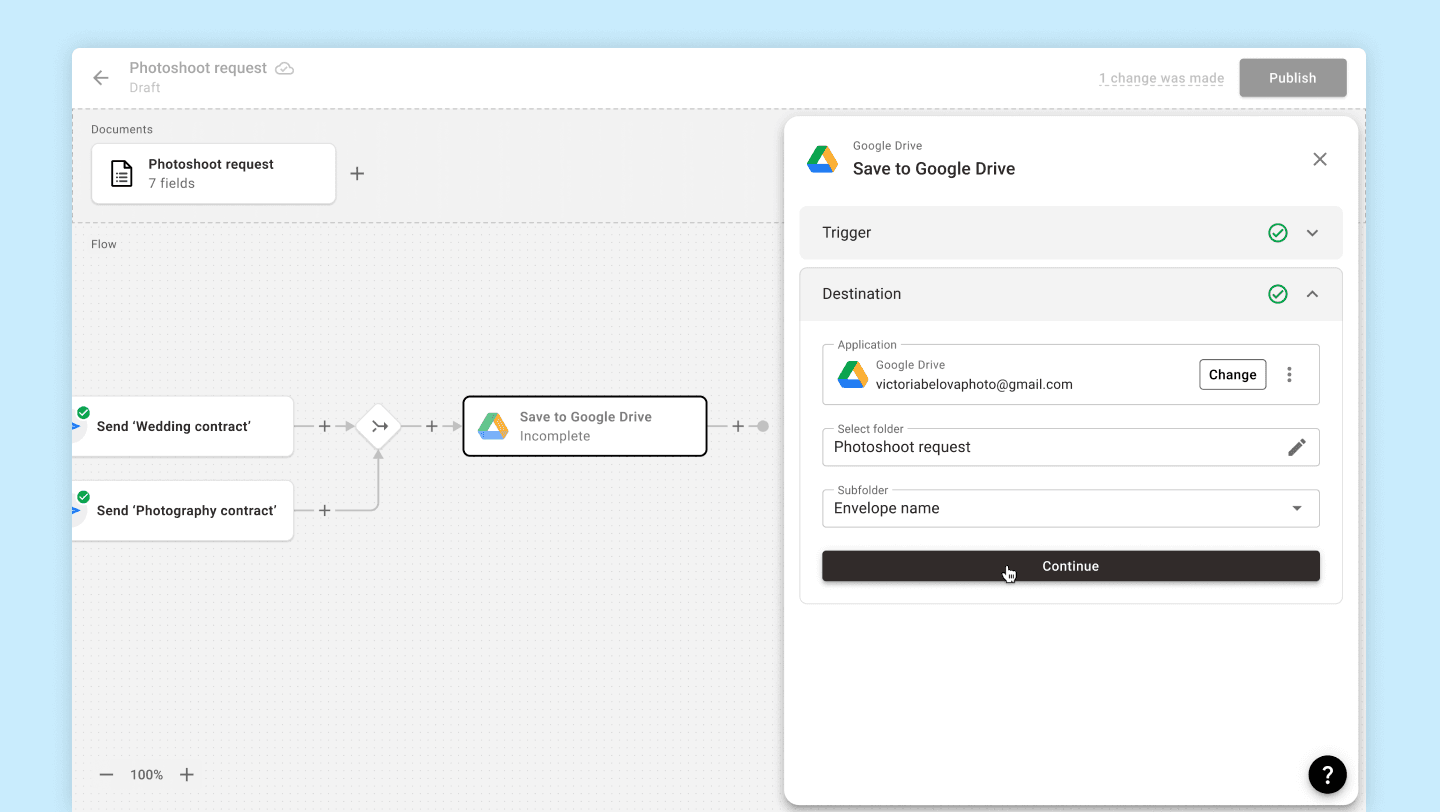Close the Save to Google Drive panel
The width and height of the screenshot is (1440, 812).
pyautogui.click(x=1320, y=159)
